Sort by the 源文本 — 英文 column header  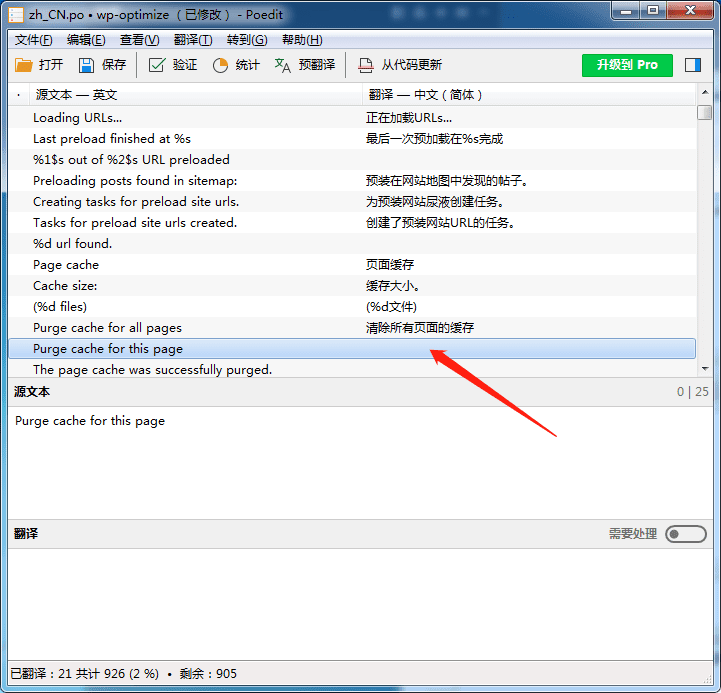196,95
